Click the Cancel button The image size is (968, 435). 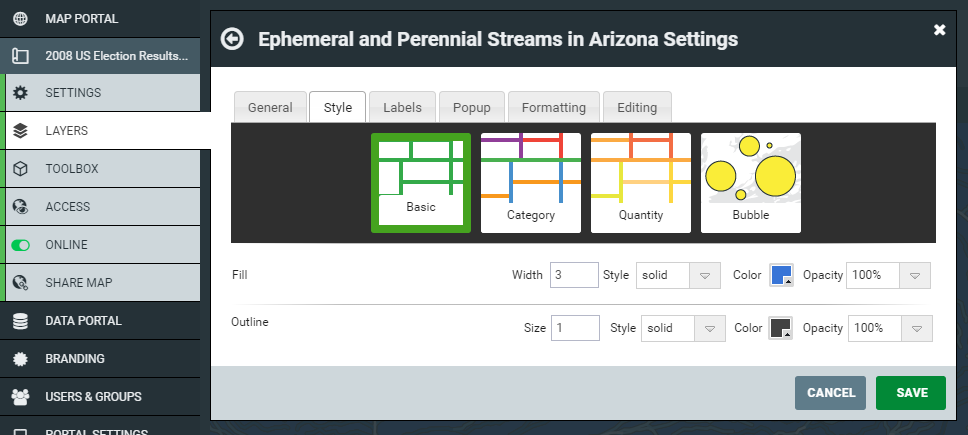click(x=830, y=393)
